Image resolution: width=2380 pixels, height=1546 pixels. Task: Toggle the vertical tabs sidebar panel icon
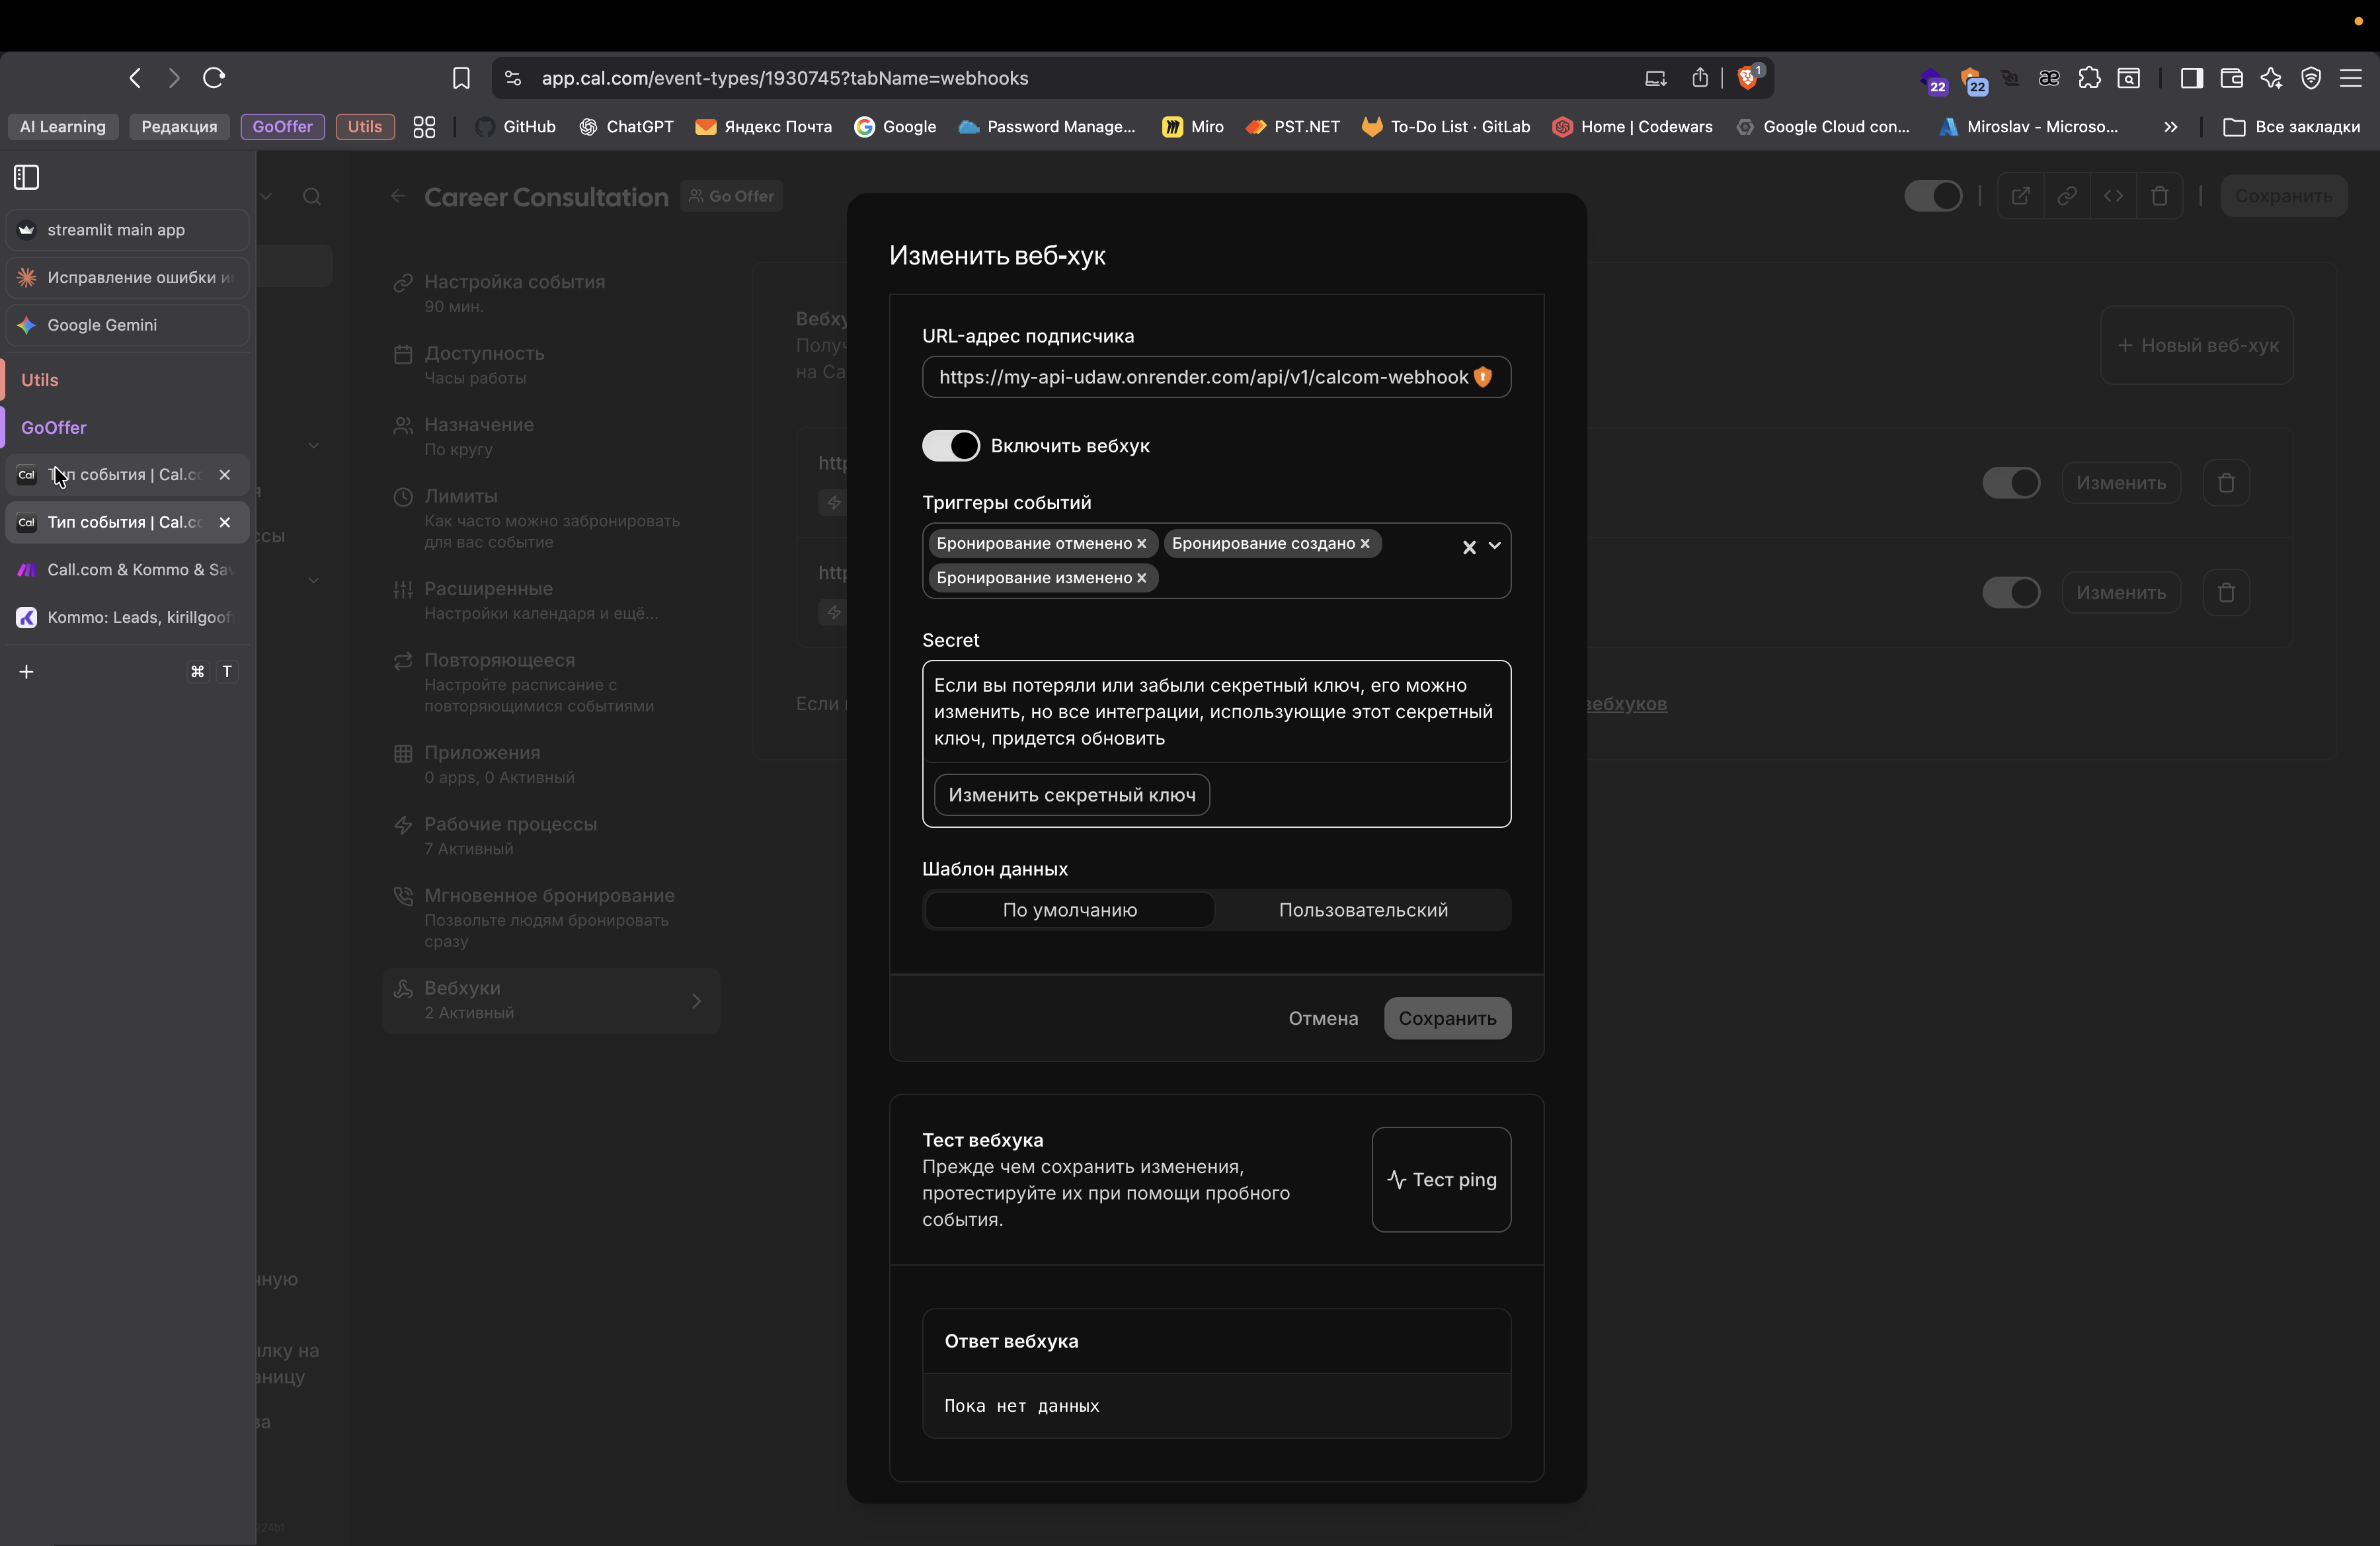pyautogui.click(x=27, y=177)
